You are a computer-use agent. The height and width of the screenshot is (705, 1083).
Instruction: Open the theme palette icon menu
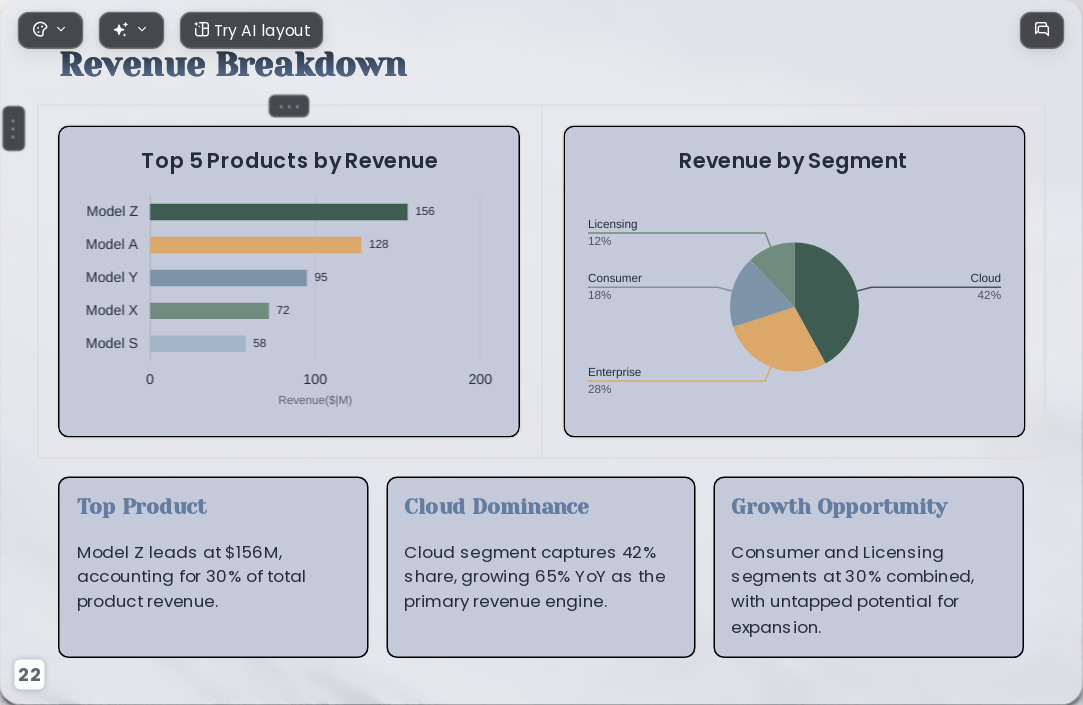[40, 30]
